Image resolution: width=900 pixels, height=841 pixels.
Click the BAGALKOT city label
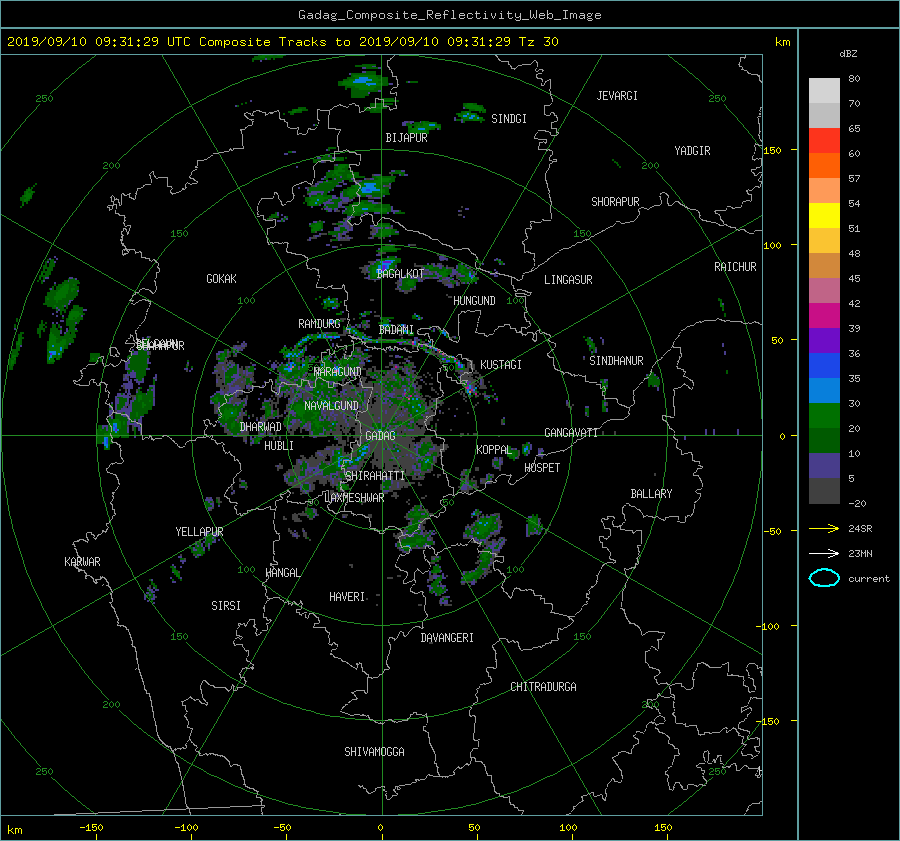[400, 274]
